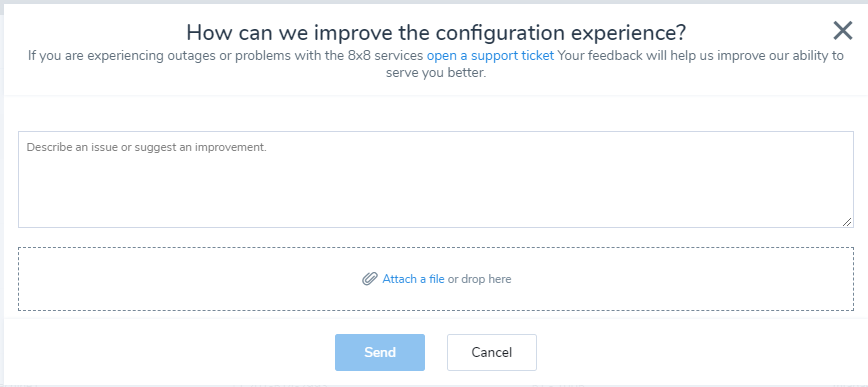The image size is (868, 387).
Task: Click blank footer area beside the Cancel button
Action: point(692,352)
